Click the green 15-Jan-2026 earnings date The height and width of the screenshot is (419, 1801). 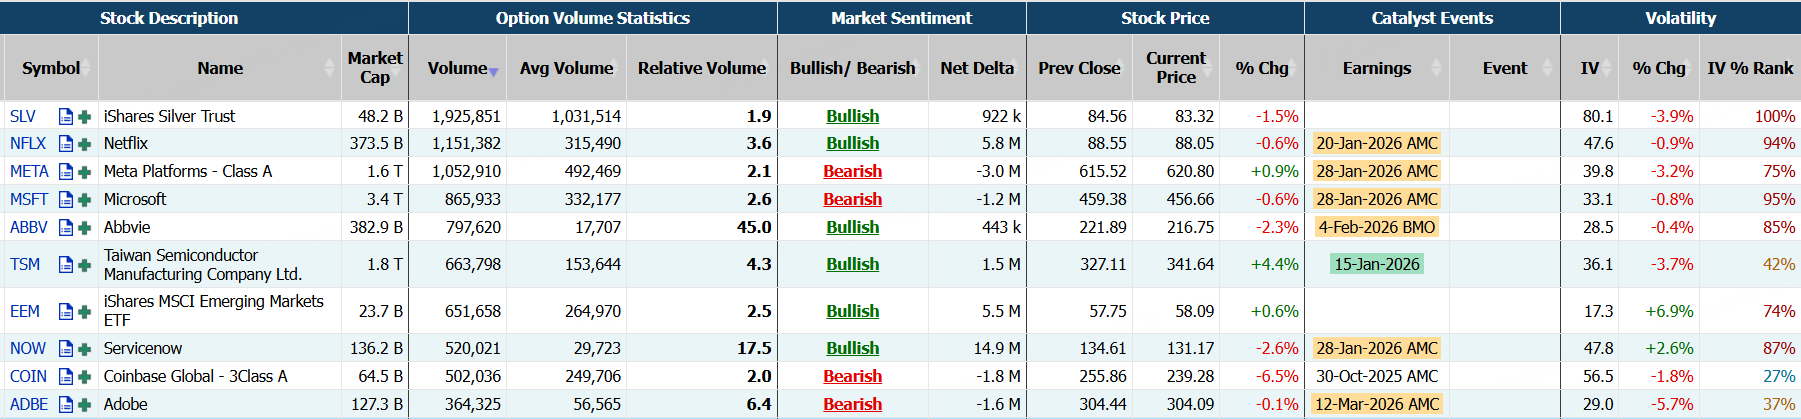coord(1376,265)
